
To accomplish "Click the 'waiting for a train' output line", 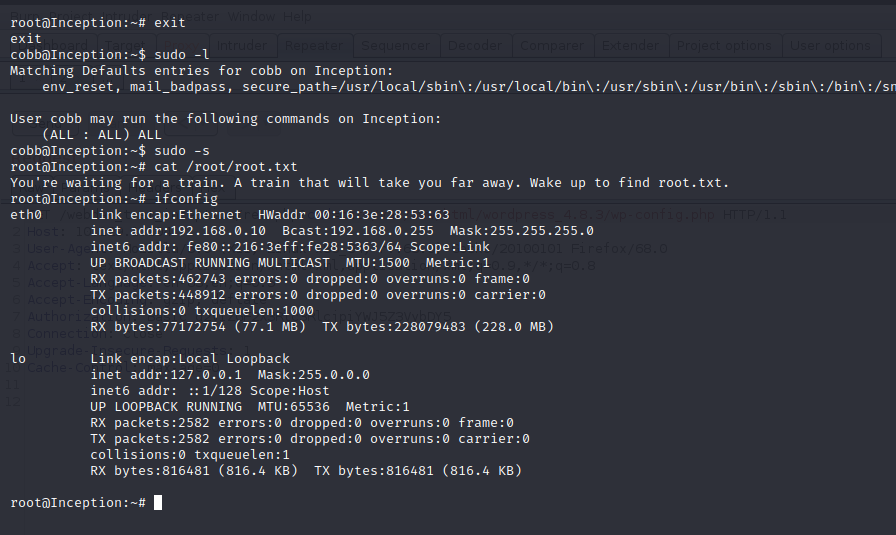I will click(x=370, y=183).
